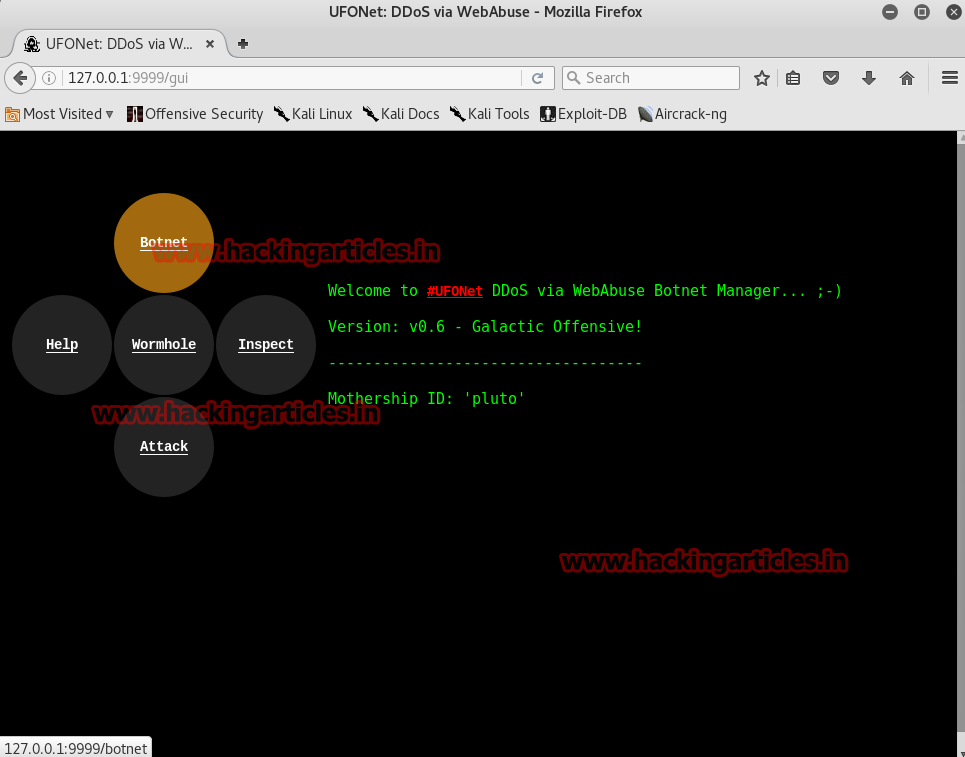Reload the current page
This screenshot has width=965, height=757.
pyautogui.click(x=537, y=78)
